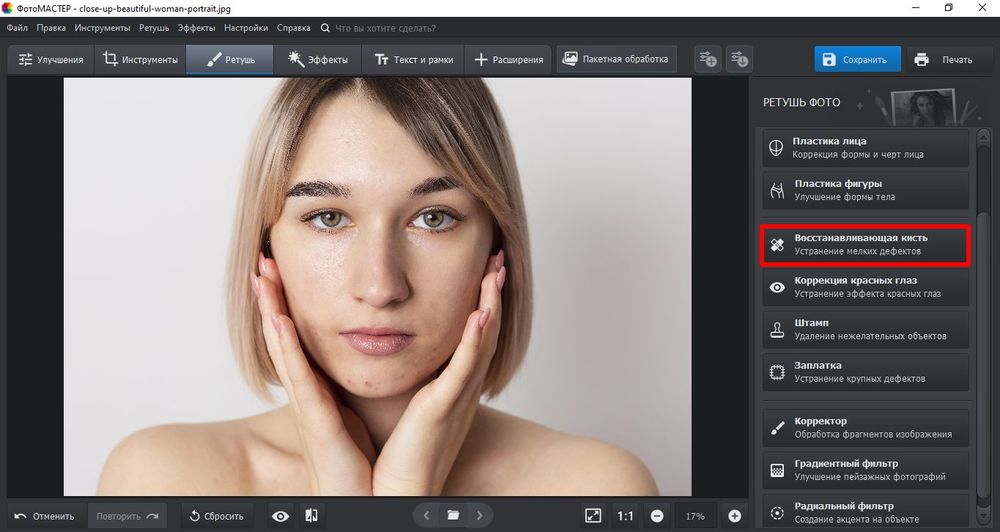Set zoom to 1:1 scale
Image resolution: width=1000 pixels, height=532 pixels.
coord(625,516)
